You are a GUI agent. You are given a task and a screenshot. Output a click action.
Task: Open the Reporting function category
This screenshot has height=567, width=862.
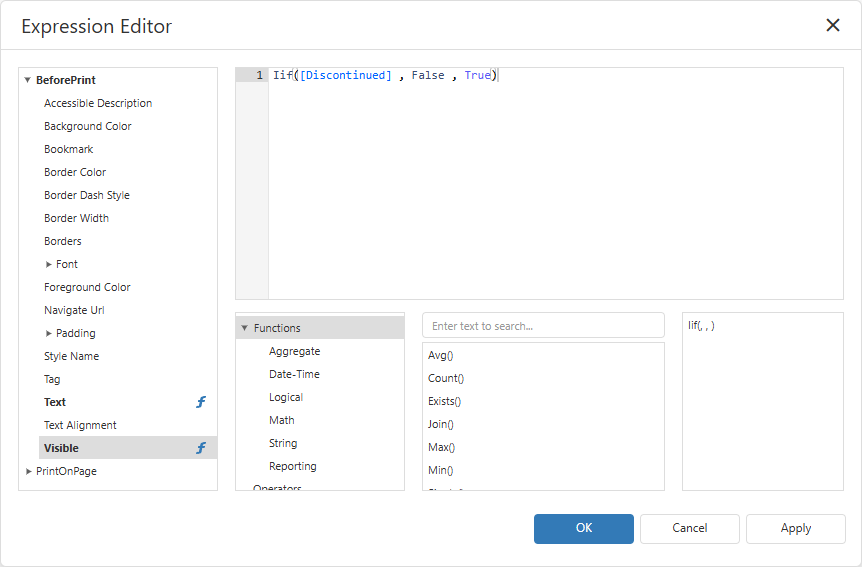(292, 466)
